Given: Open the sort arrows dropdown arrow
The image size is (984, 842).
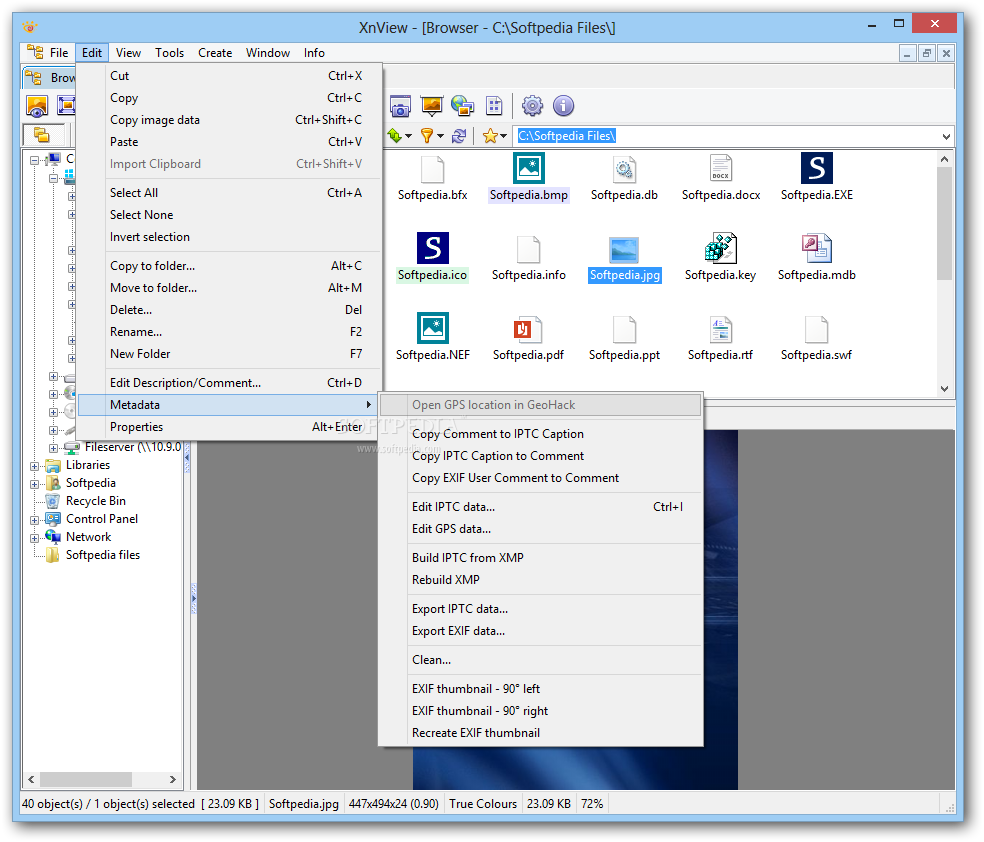Looking at the screenshot, I should point(409,136).
